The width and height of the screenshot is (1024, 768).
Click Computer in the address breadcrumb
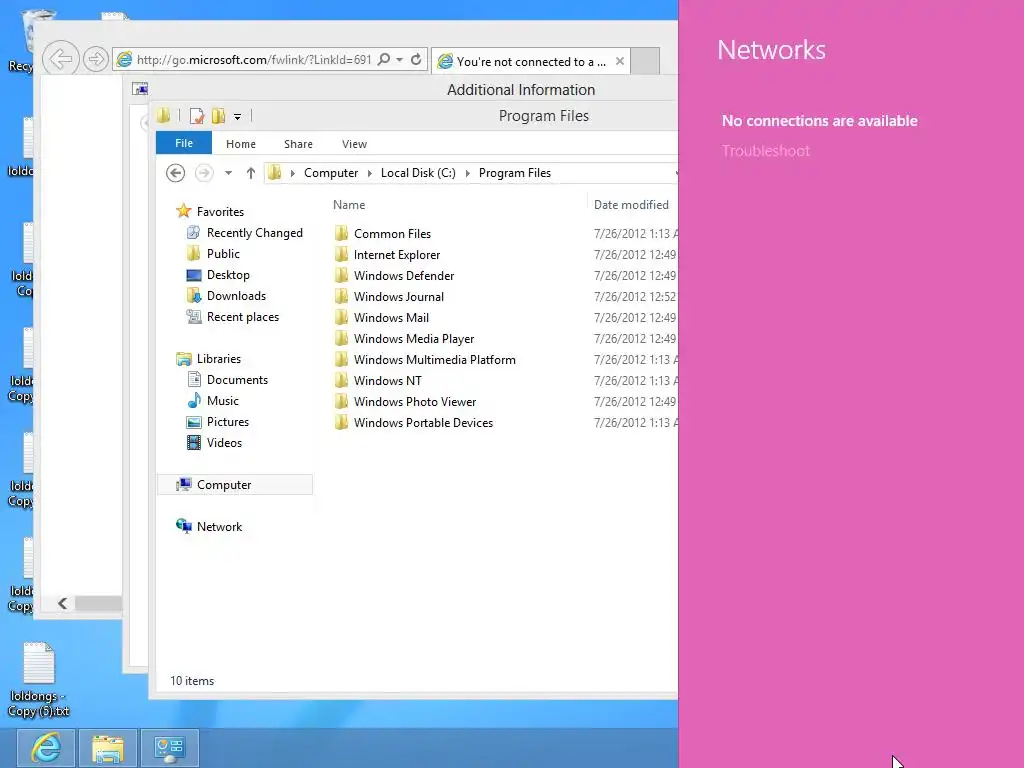(330, 173)
